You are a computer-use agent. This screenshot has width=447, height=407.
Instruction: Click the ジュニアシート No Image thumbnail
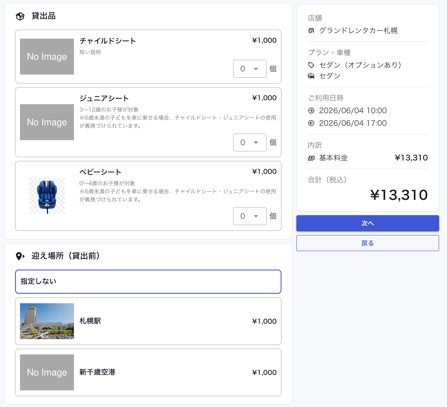coord(47,122)
